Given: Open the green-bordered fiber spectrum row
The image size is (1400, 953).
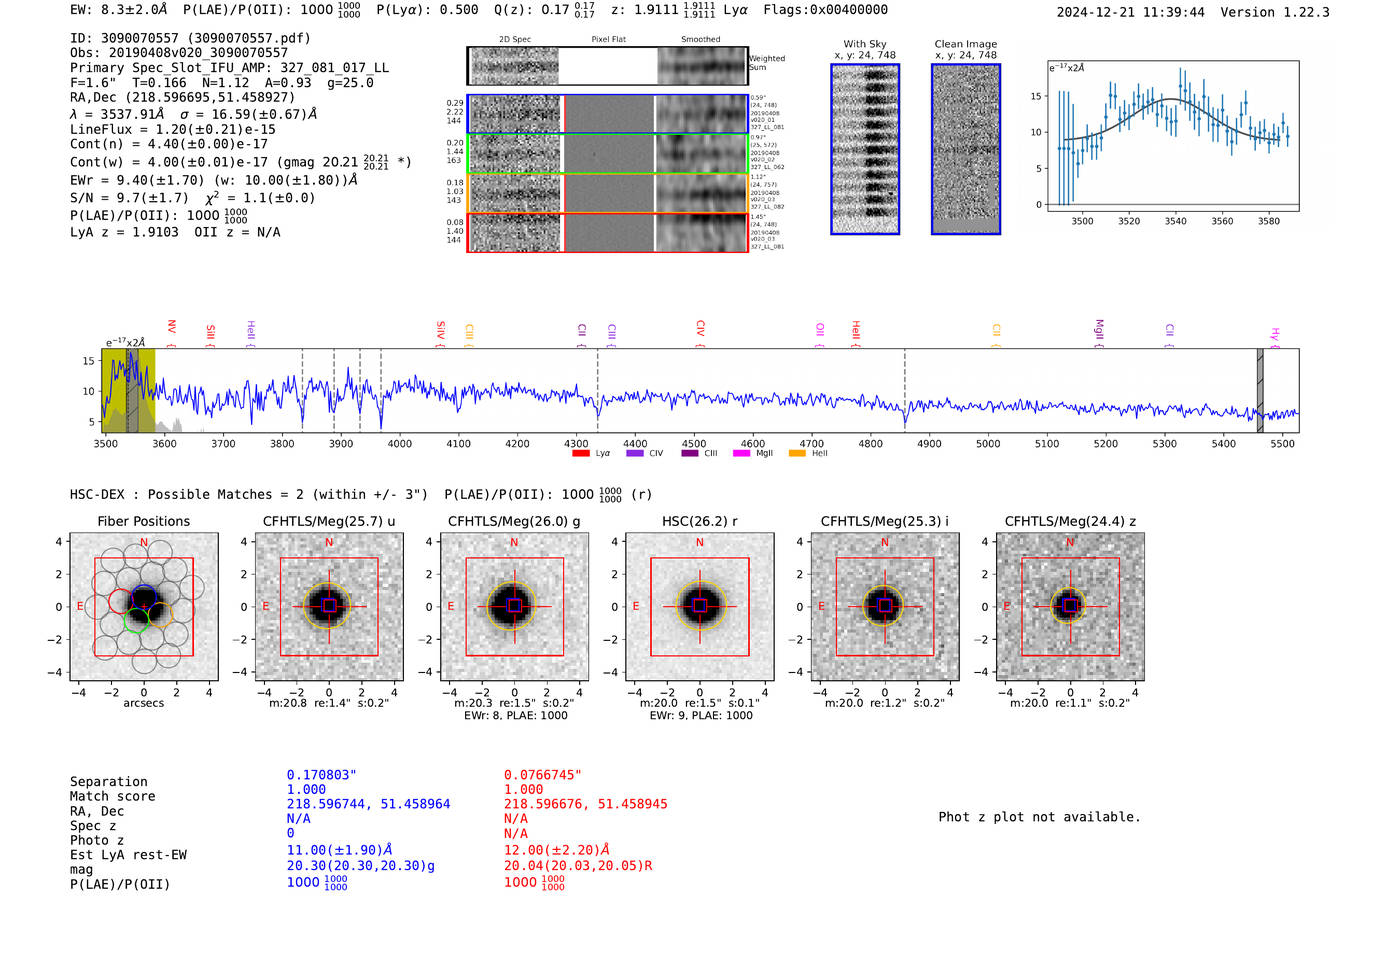Looking at the screenshot, I should pyautogui.click(x=607, y=154).
